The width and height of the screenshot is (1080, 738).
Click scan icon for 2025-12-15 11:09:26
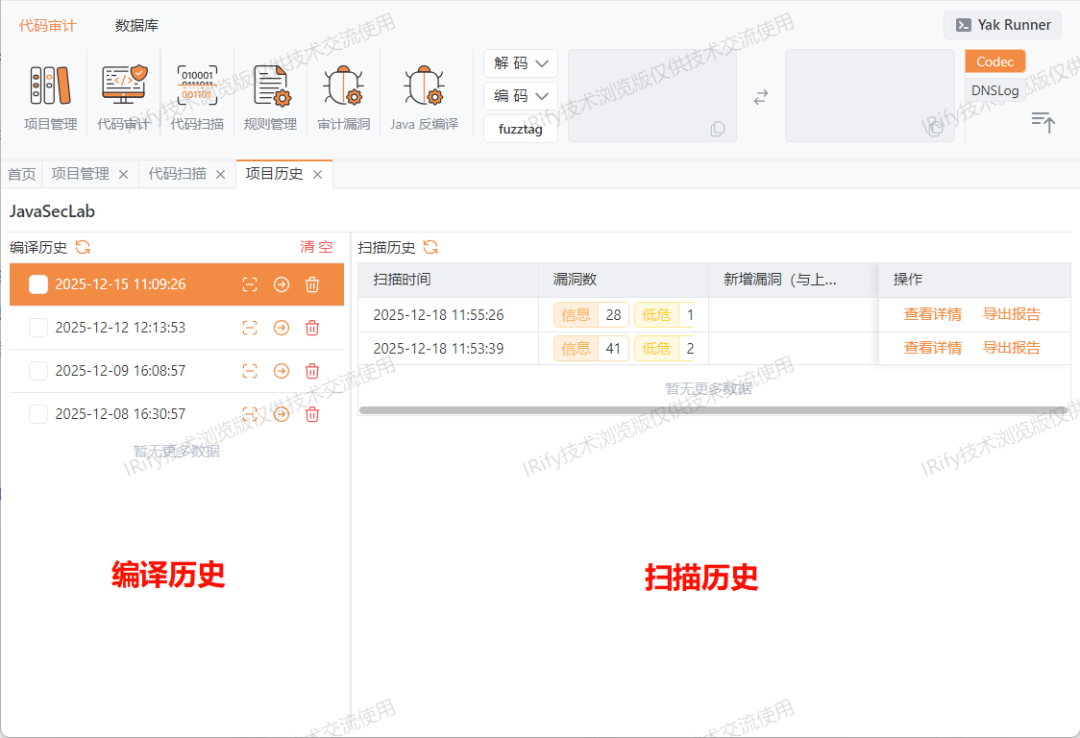point(250,285)
